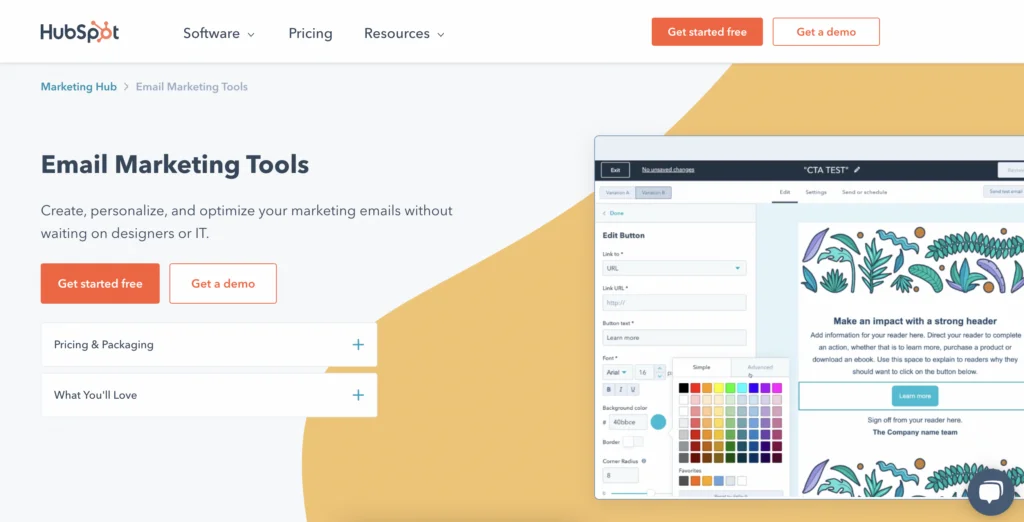The height and width of the screenshot is (522, 1024).
Task: Open the Pricing page
Action: pos(310,33)
